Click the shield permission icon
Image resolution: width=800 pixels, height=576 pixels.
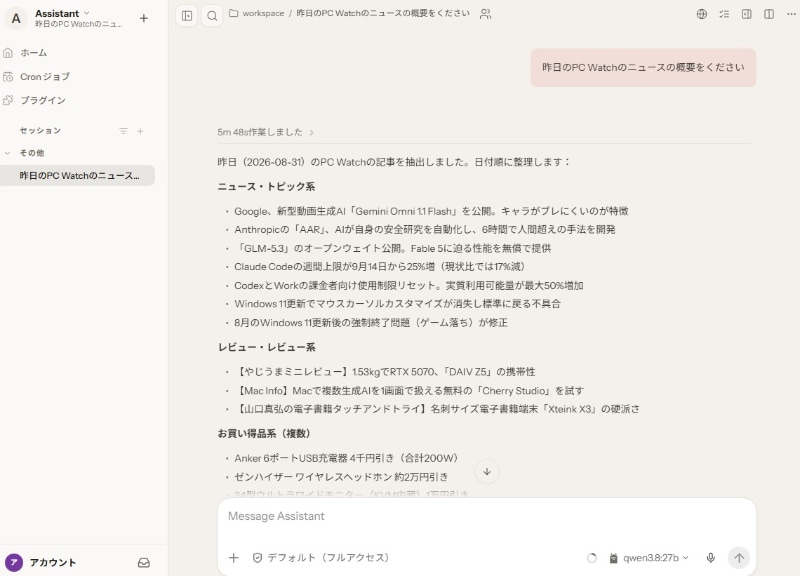click(257, 558)
